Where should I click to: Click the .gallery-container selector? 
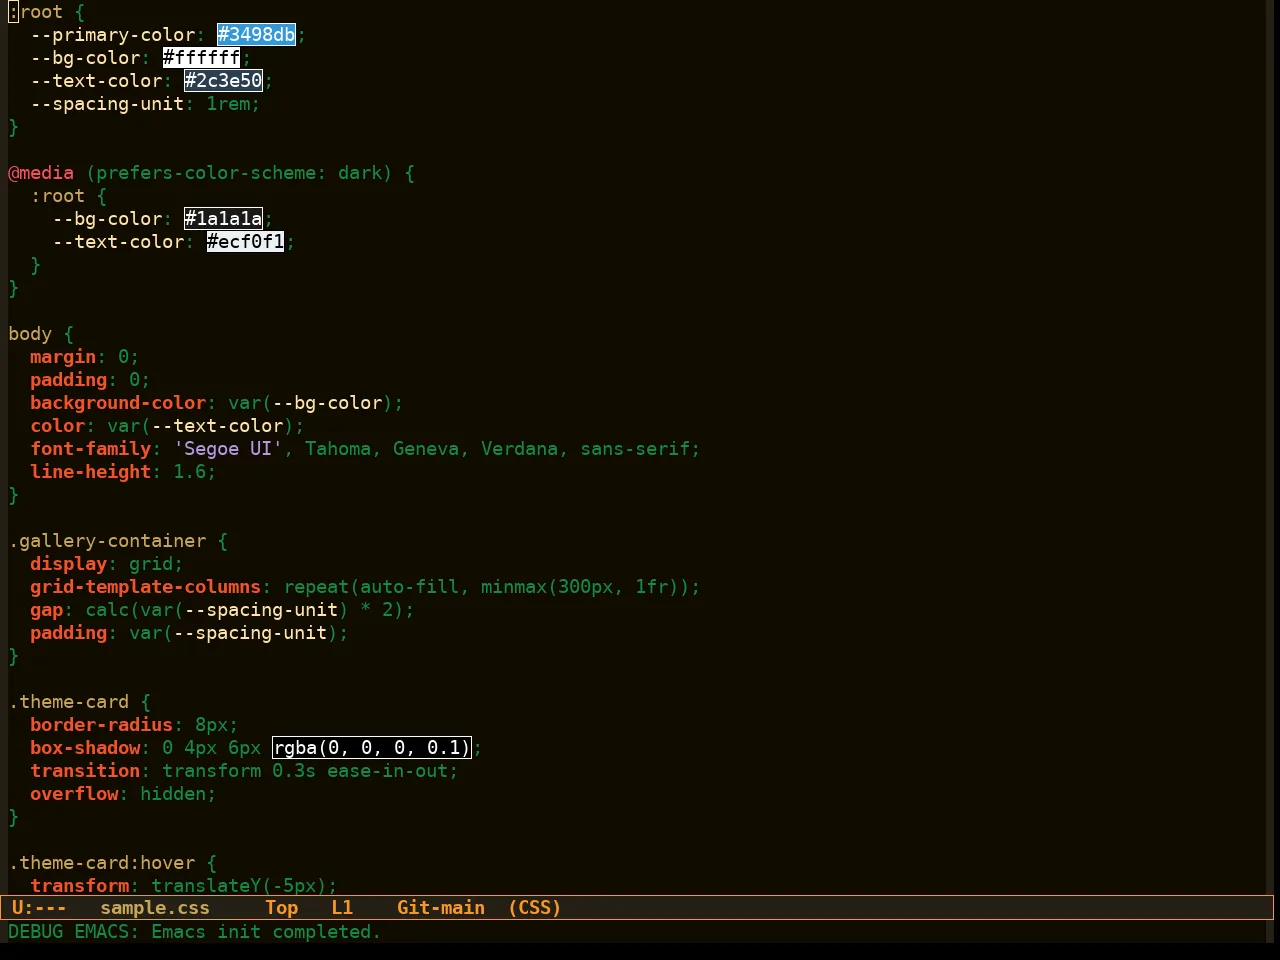click(107, 541)
